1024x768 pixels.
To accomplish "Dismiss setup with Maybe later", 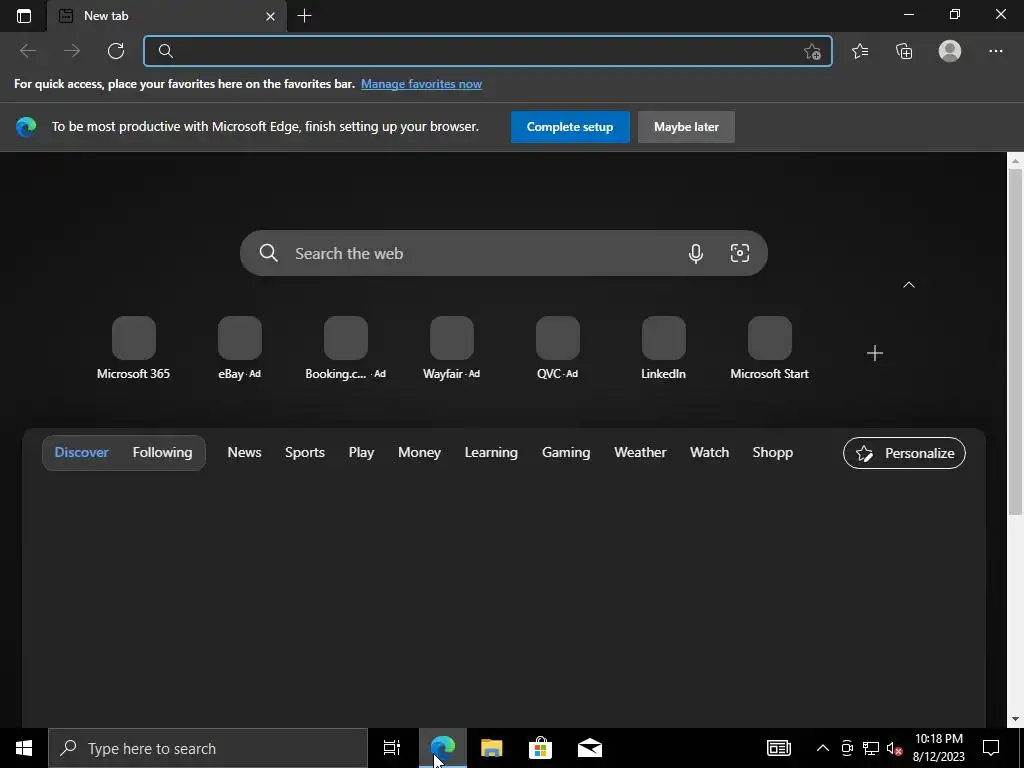I will click(686, 127).
